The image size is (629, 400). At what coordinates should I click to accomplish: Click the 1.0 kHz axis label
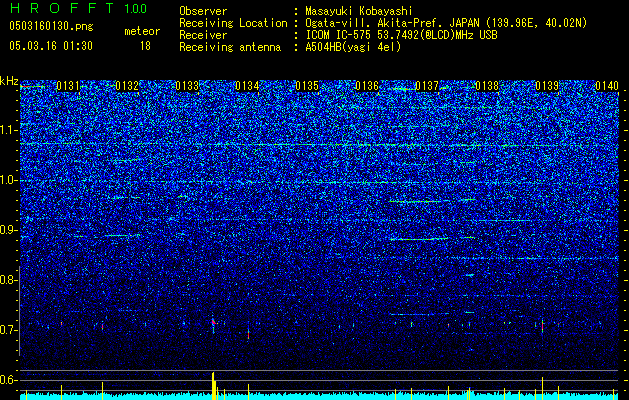click(9, 180)
